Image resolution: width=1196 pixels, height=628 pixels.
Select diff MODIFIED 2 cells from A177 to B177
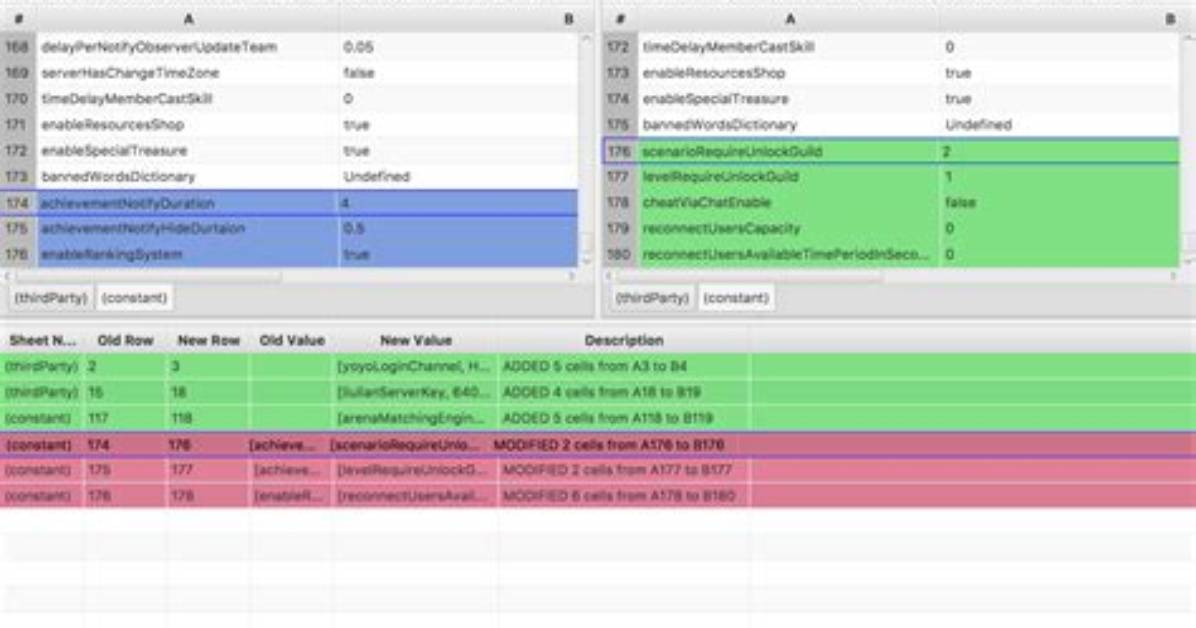pyautogui.click(x=598, y=470)
